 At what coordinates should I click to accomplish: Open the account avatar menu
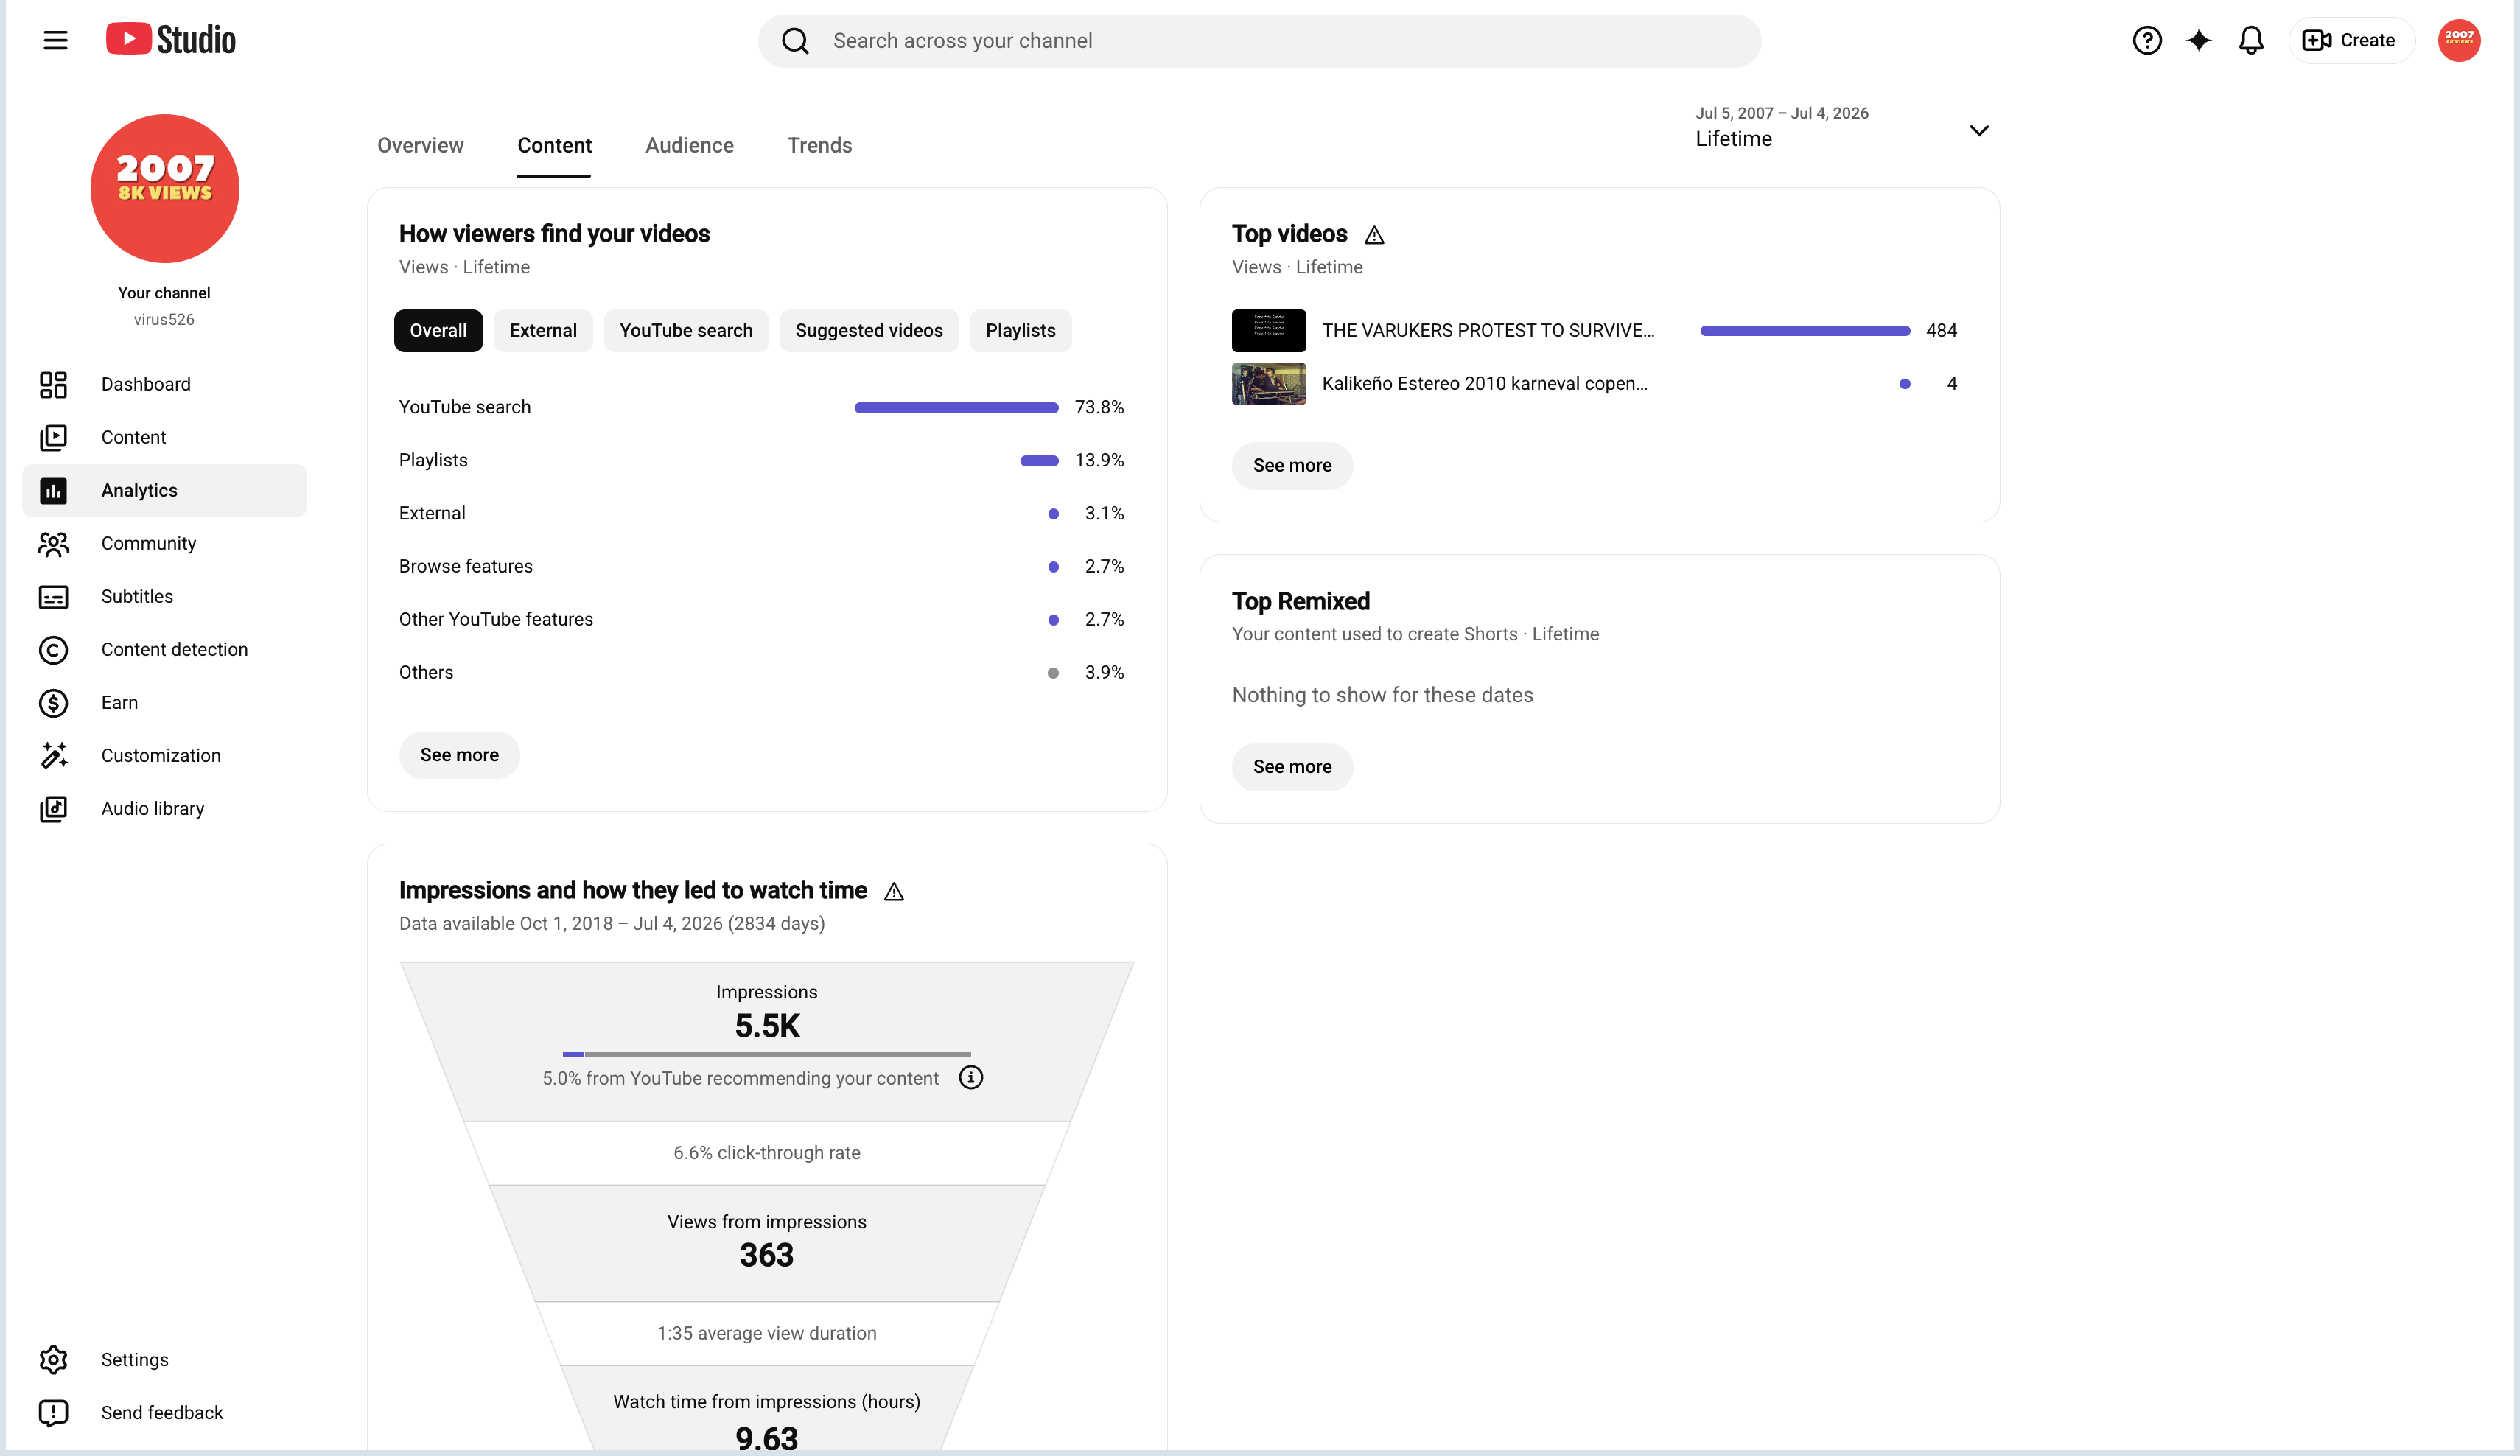[2459, 40]
